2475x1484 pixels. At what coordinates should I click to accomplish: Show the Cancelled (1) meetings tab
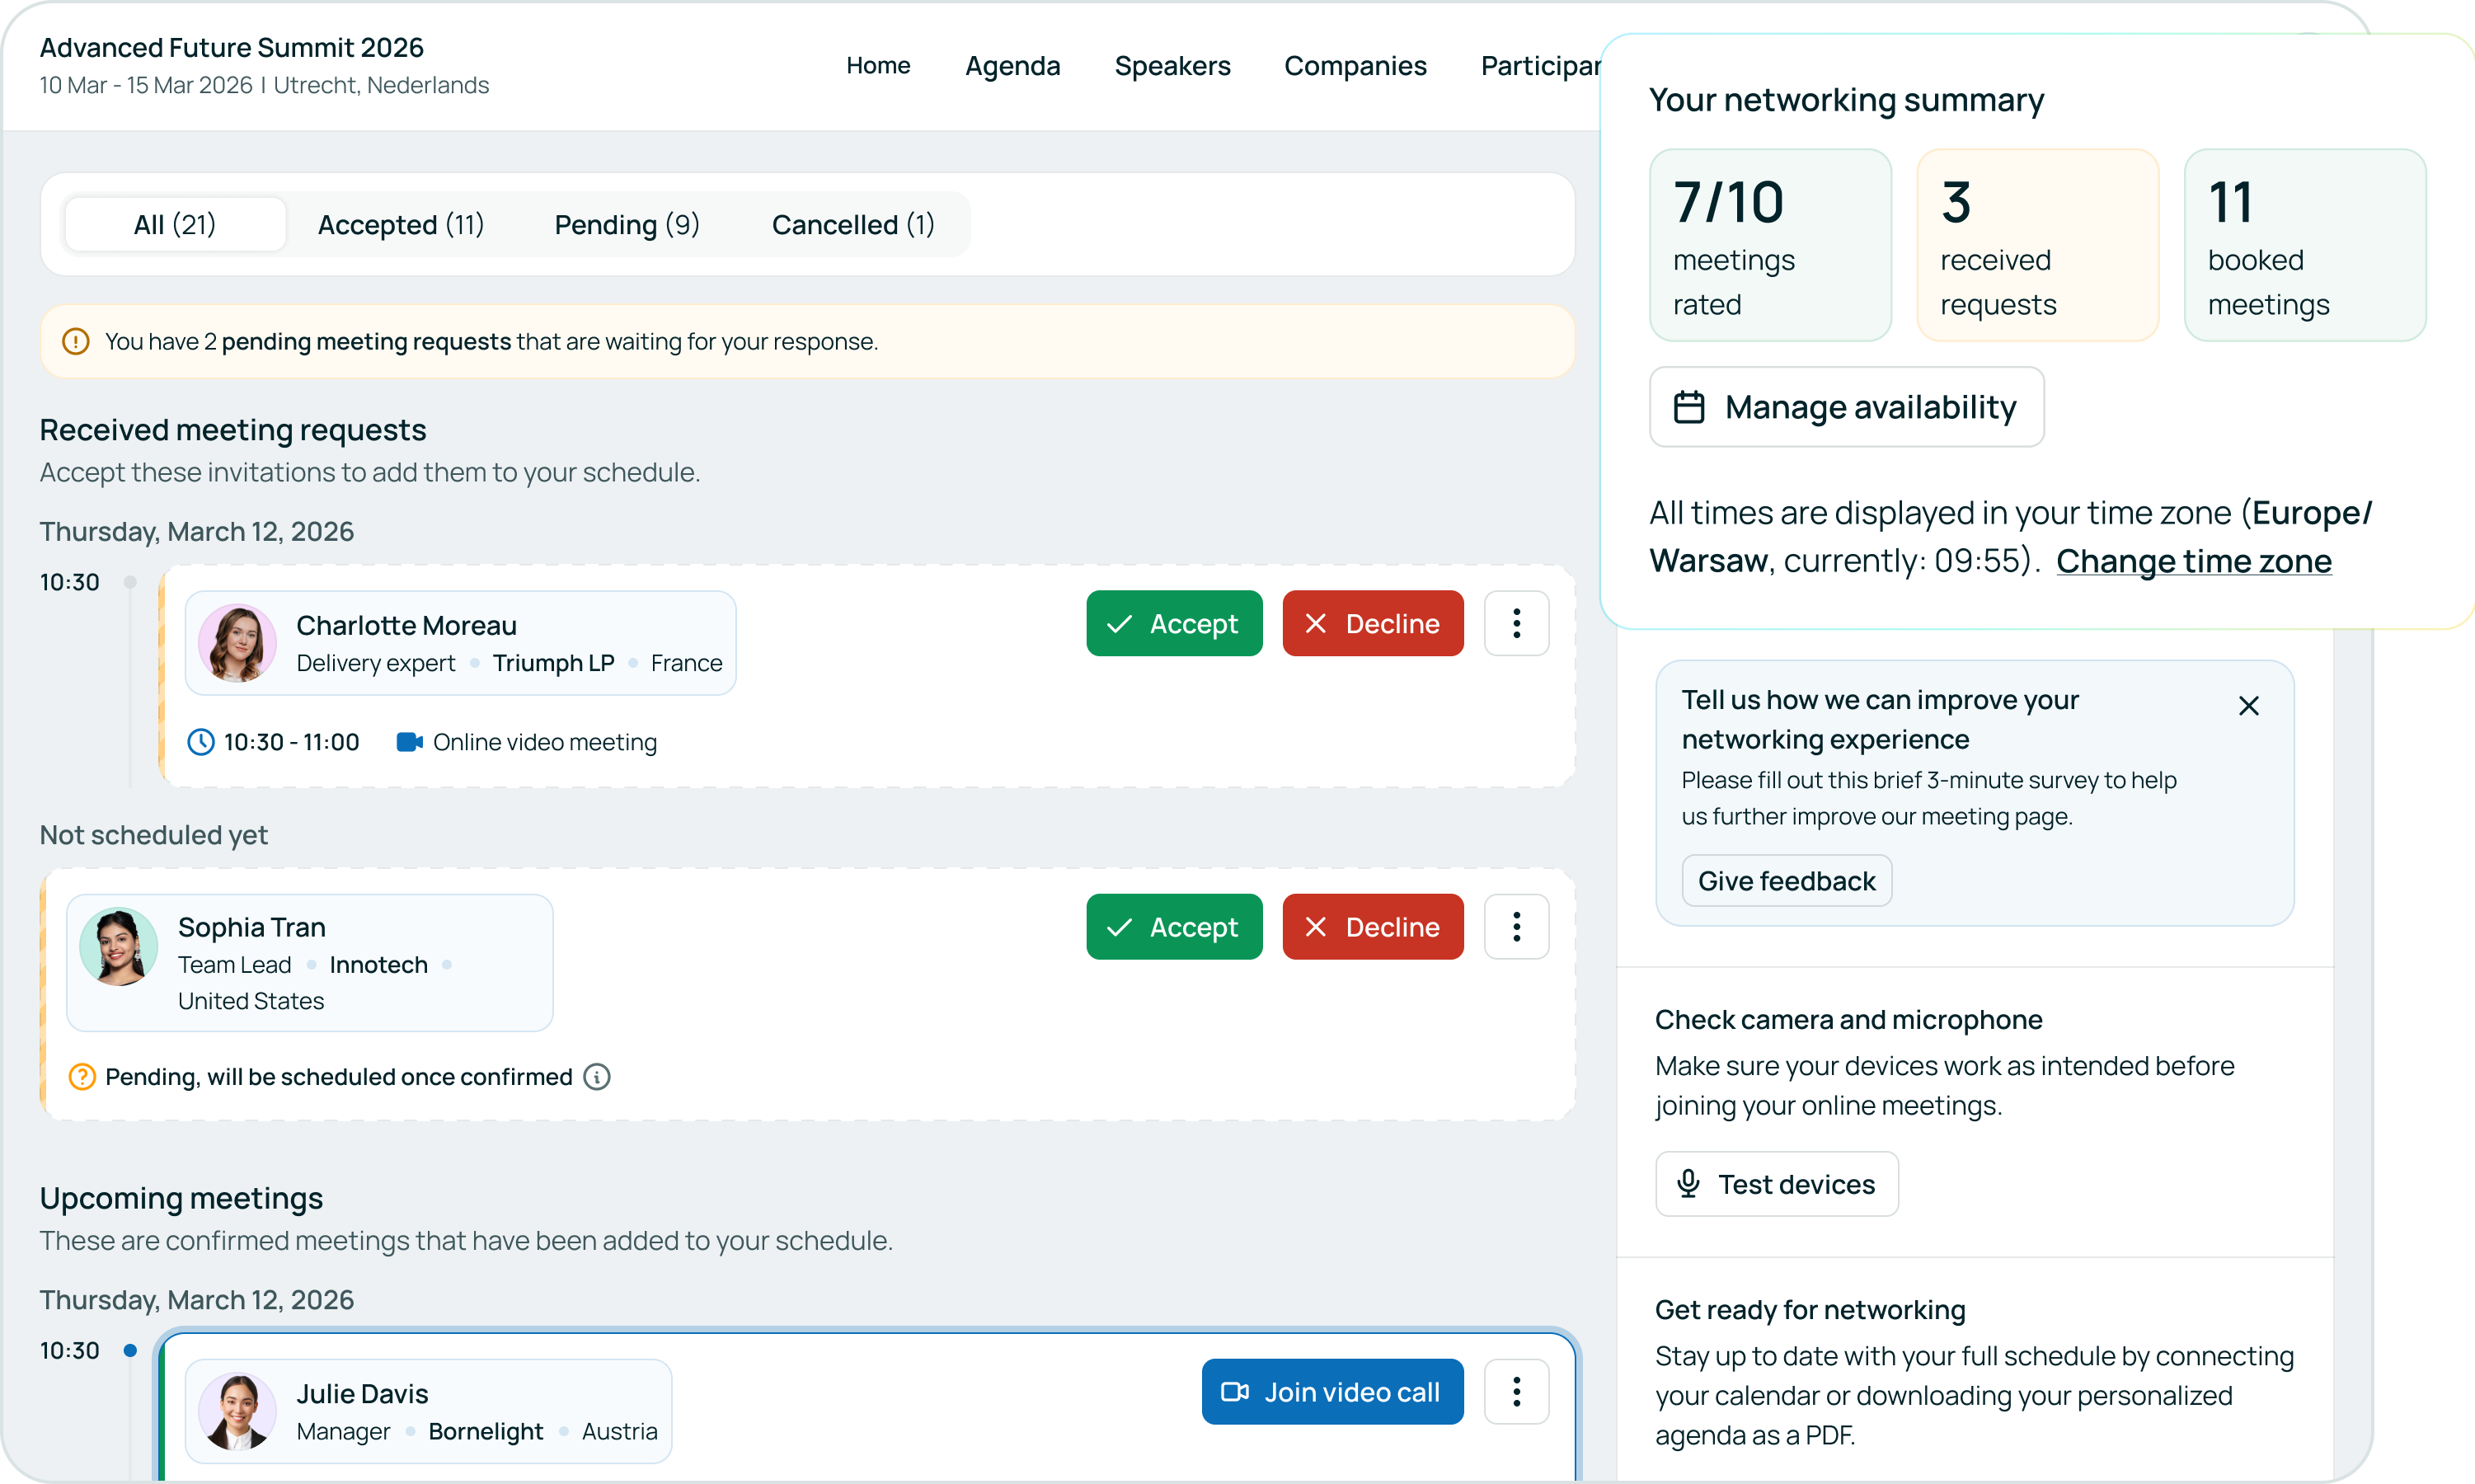tap(853, 224)
